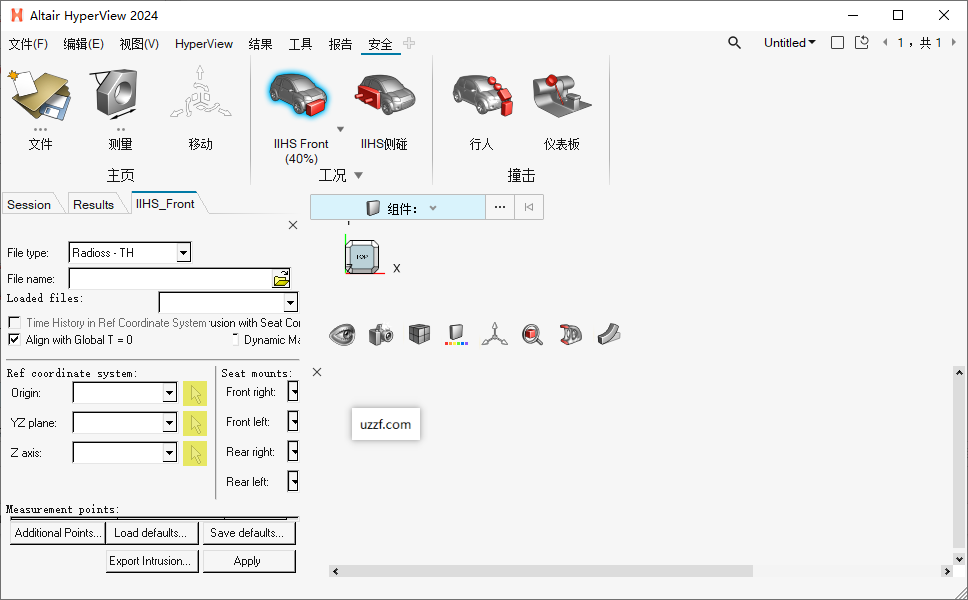The image size is (968, 600).
Task: Click the eye view icon in the viewport toolbar
Action: [x=342, y=334]
